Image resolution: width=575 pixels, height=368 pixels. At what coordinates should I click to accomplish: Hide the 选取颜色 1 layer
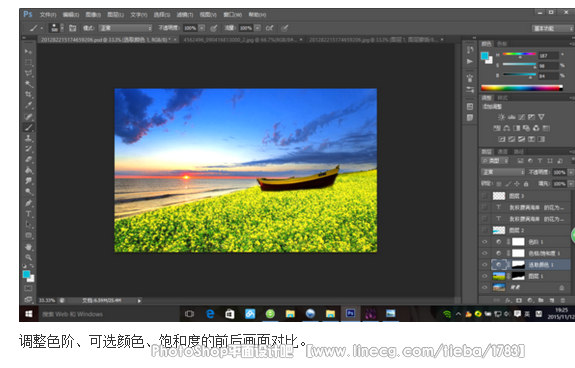tap(484, 265)
